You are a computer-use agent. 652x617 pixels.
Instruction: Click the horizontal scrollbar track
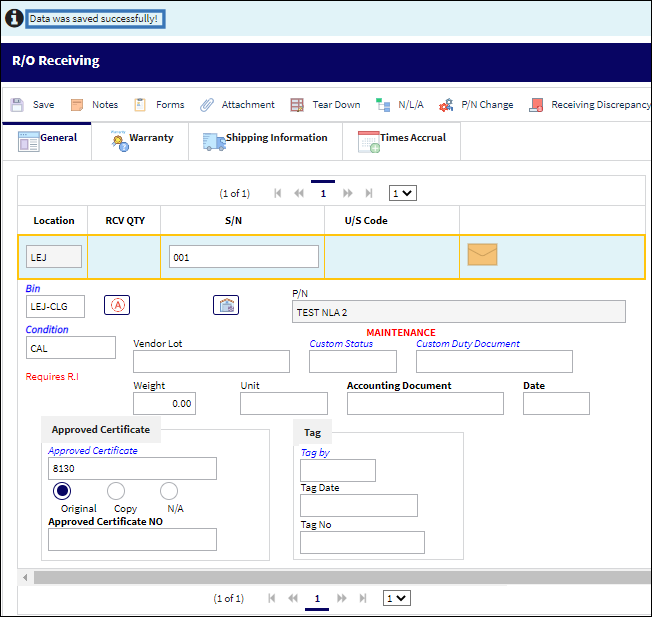coord(342,578)
